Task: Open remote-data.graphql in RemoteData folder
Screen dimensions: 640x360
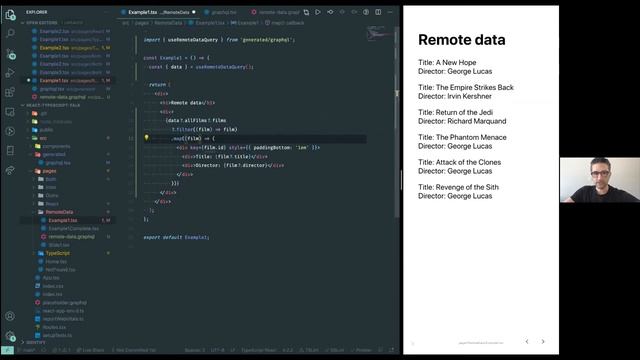Action: (71, 236)
